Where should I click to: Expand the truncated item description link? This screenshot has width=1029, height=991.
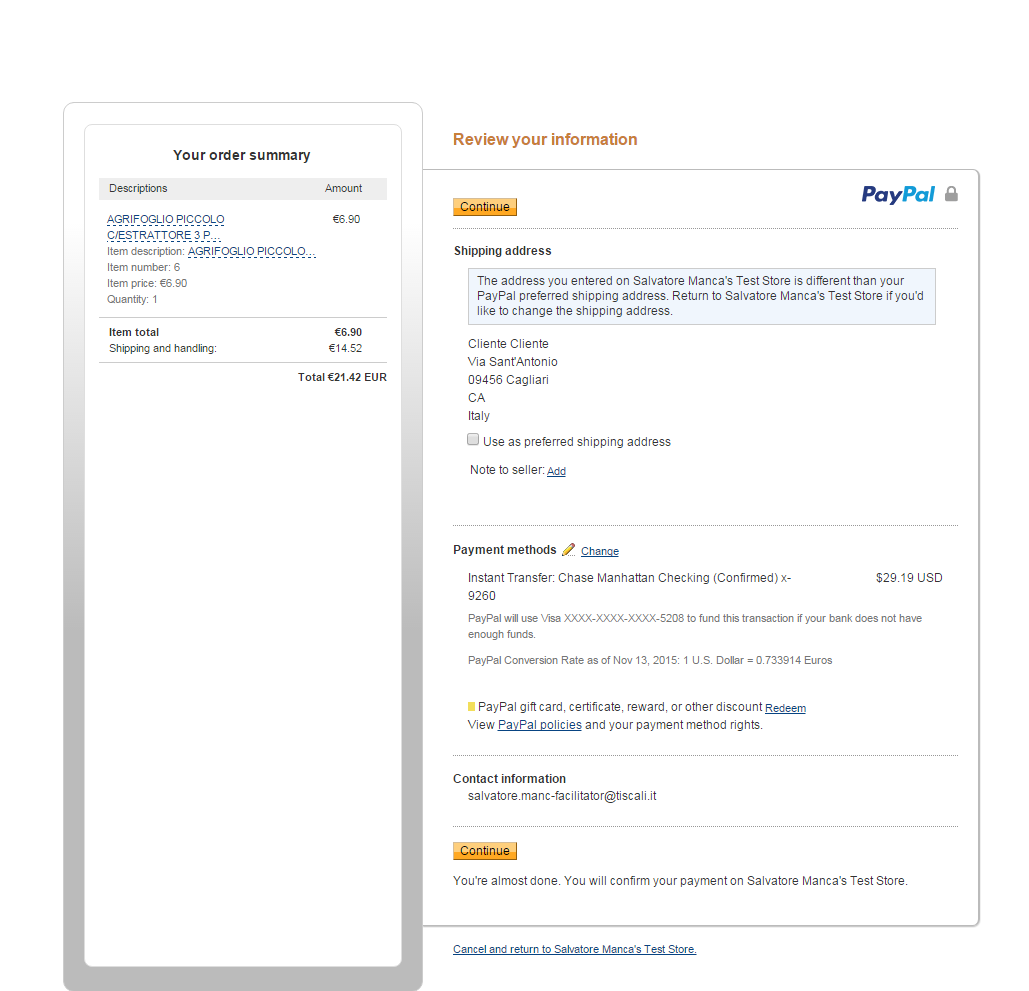[251, 252]
